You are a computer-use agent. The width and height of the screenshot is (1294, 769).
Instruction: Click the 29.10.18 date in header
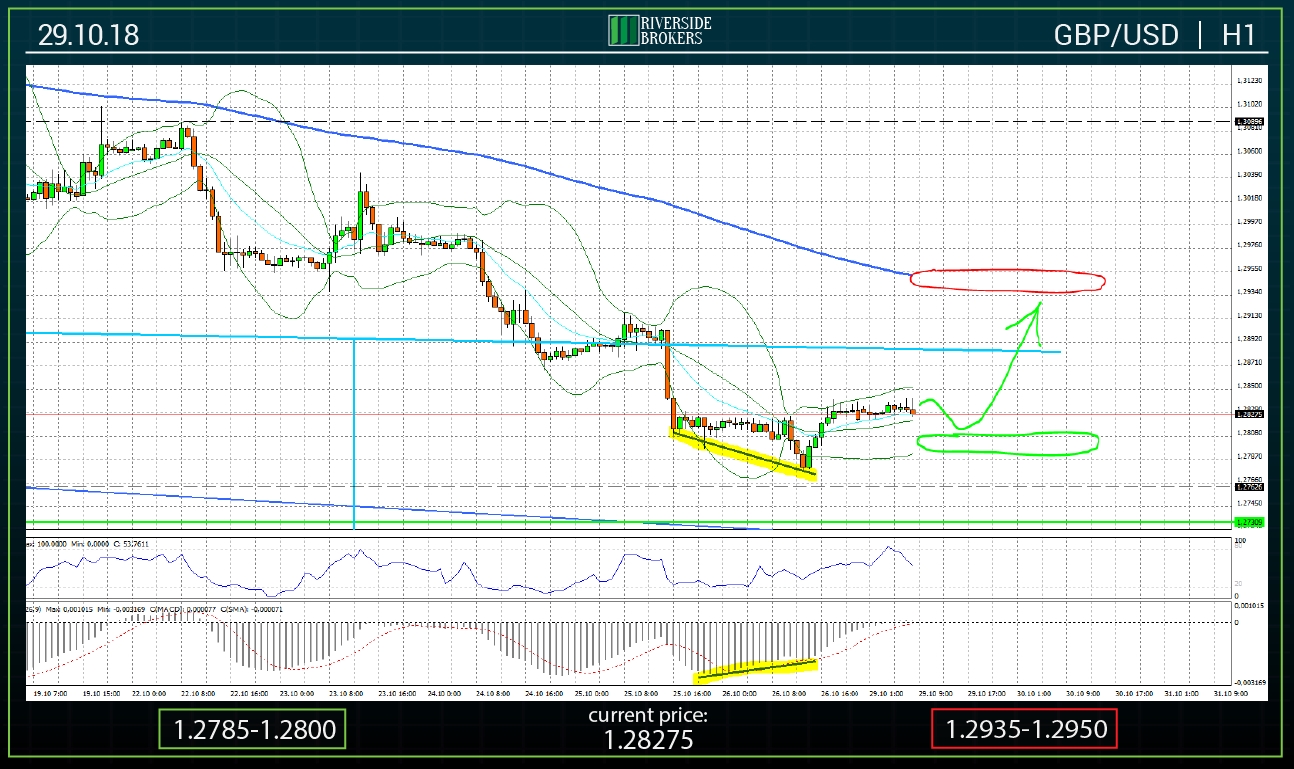[x=89, y=36]
